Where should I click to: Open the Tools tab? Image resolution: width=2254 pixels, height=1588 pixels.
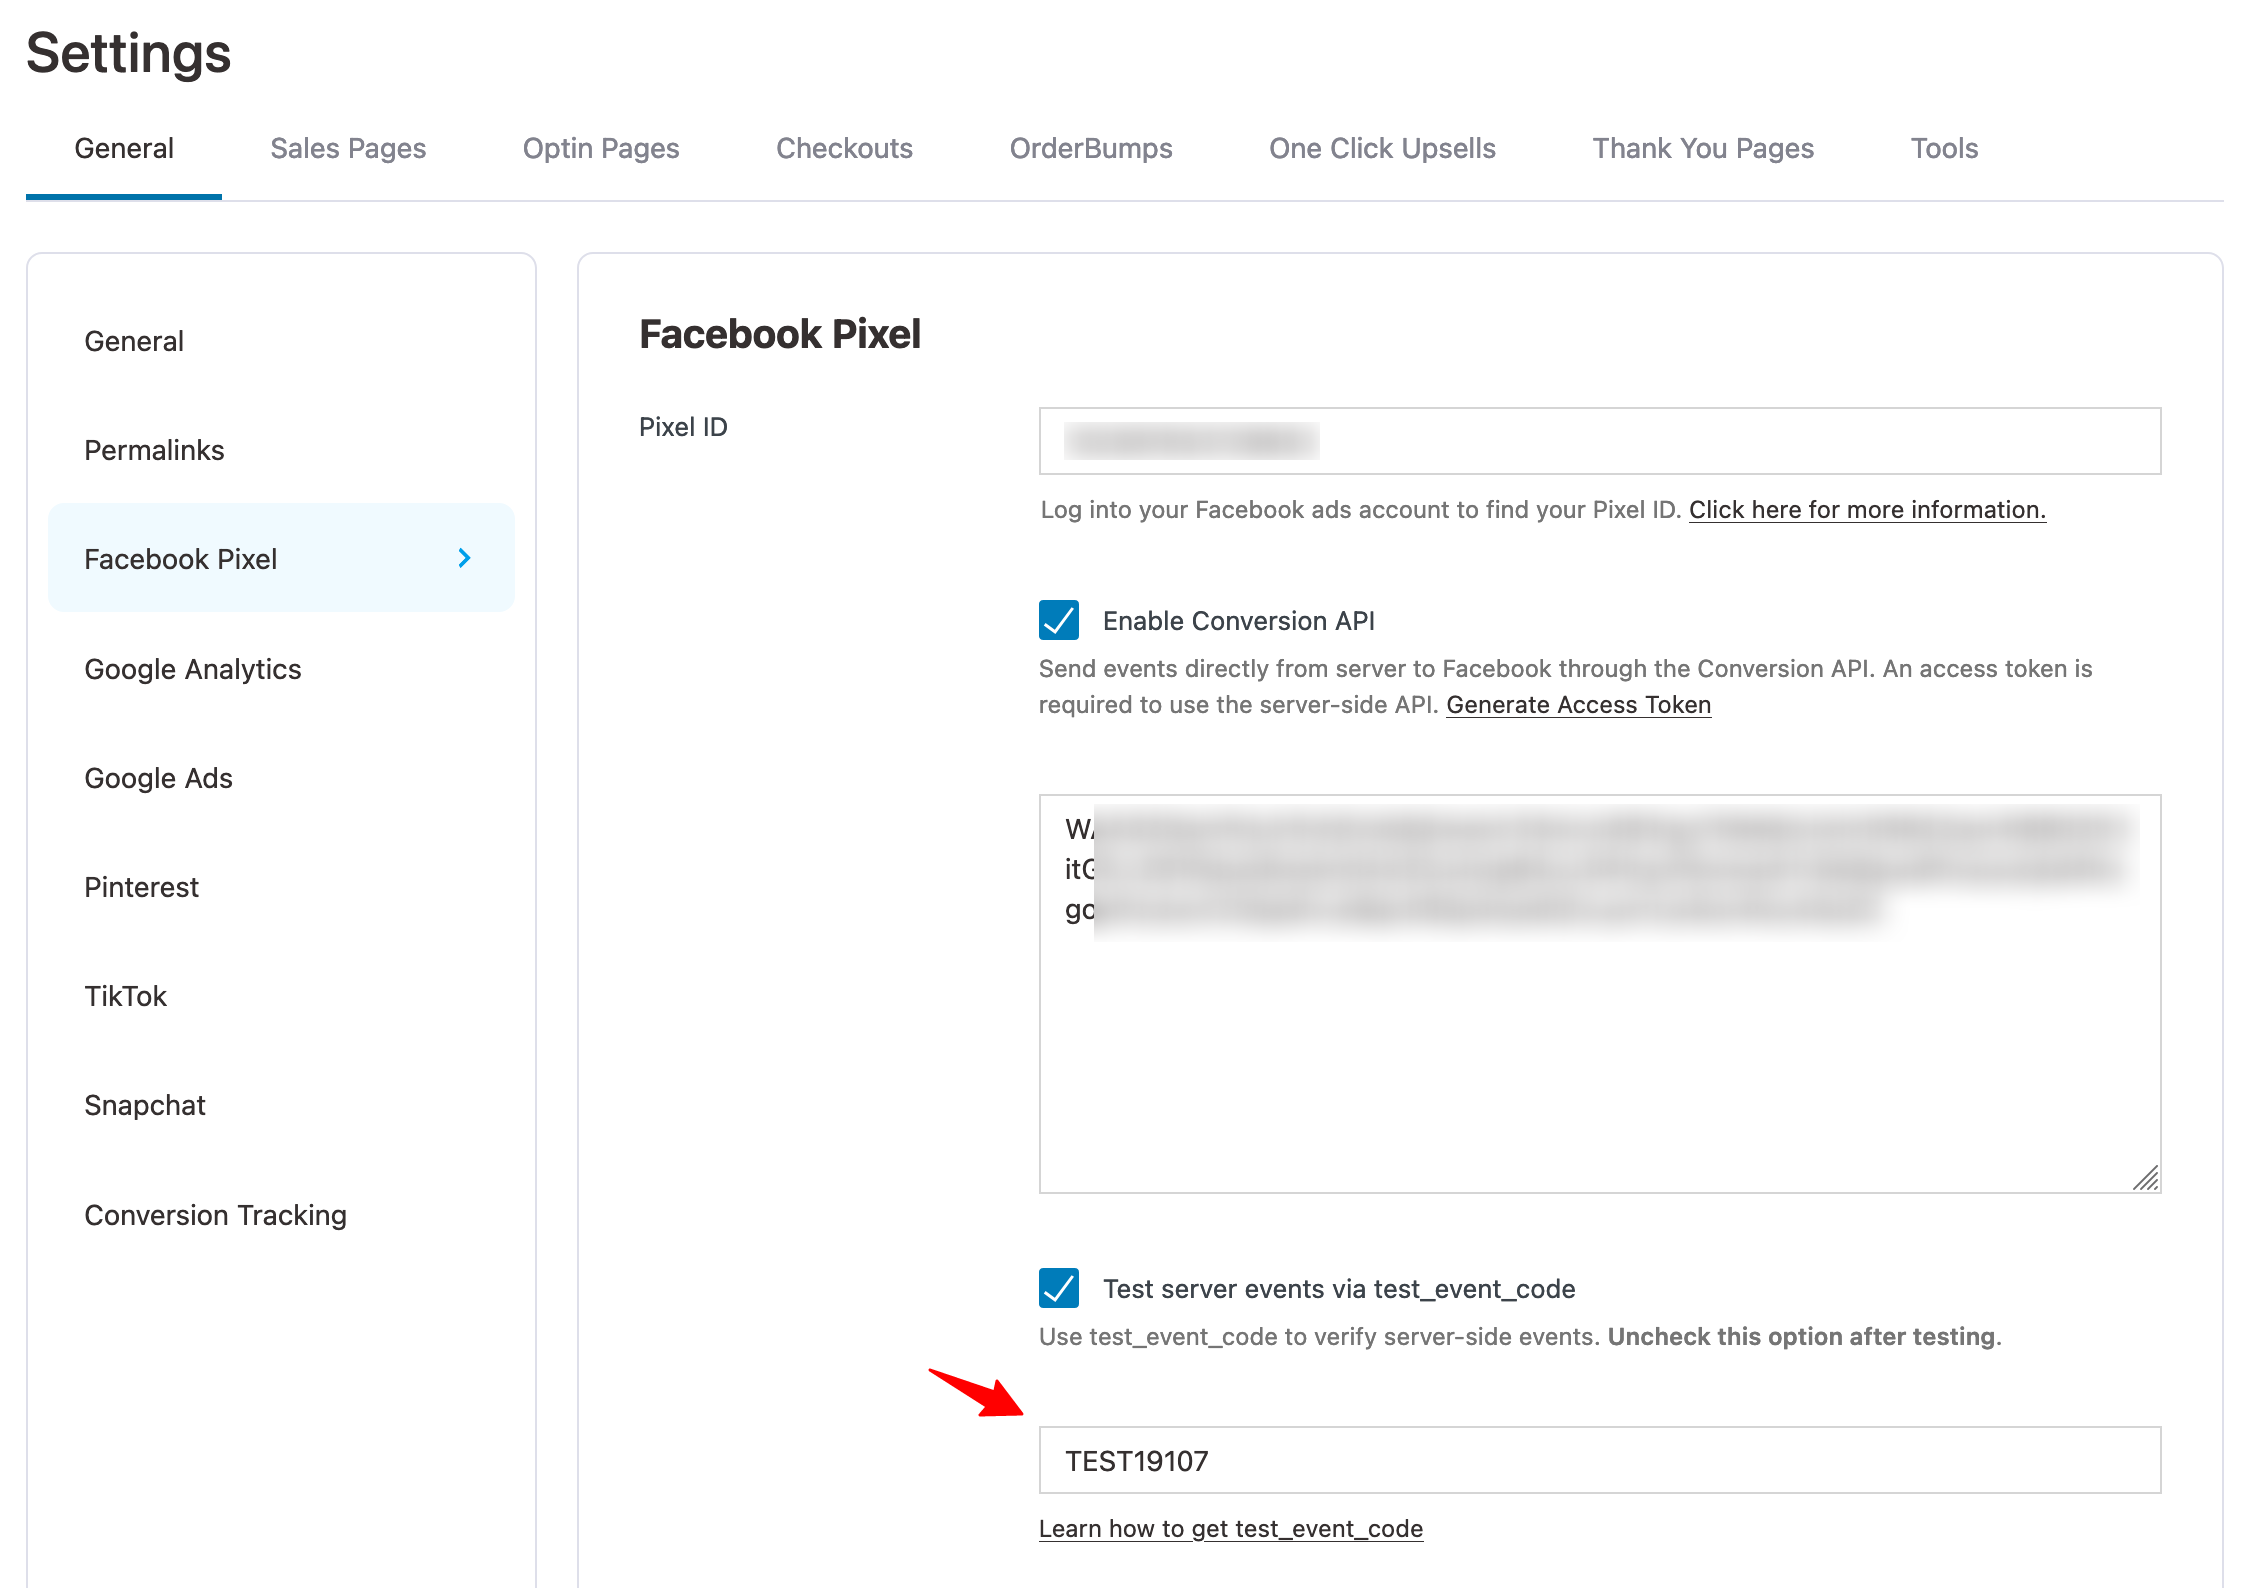[x=1943, y=148]
